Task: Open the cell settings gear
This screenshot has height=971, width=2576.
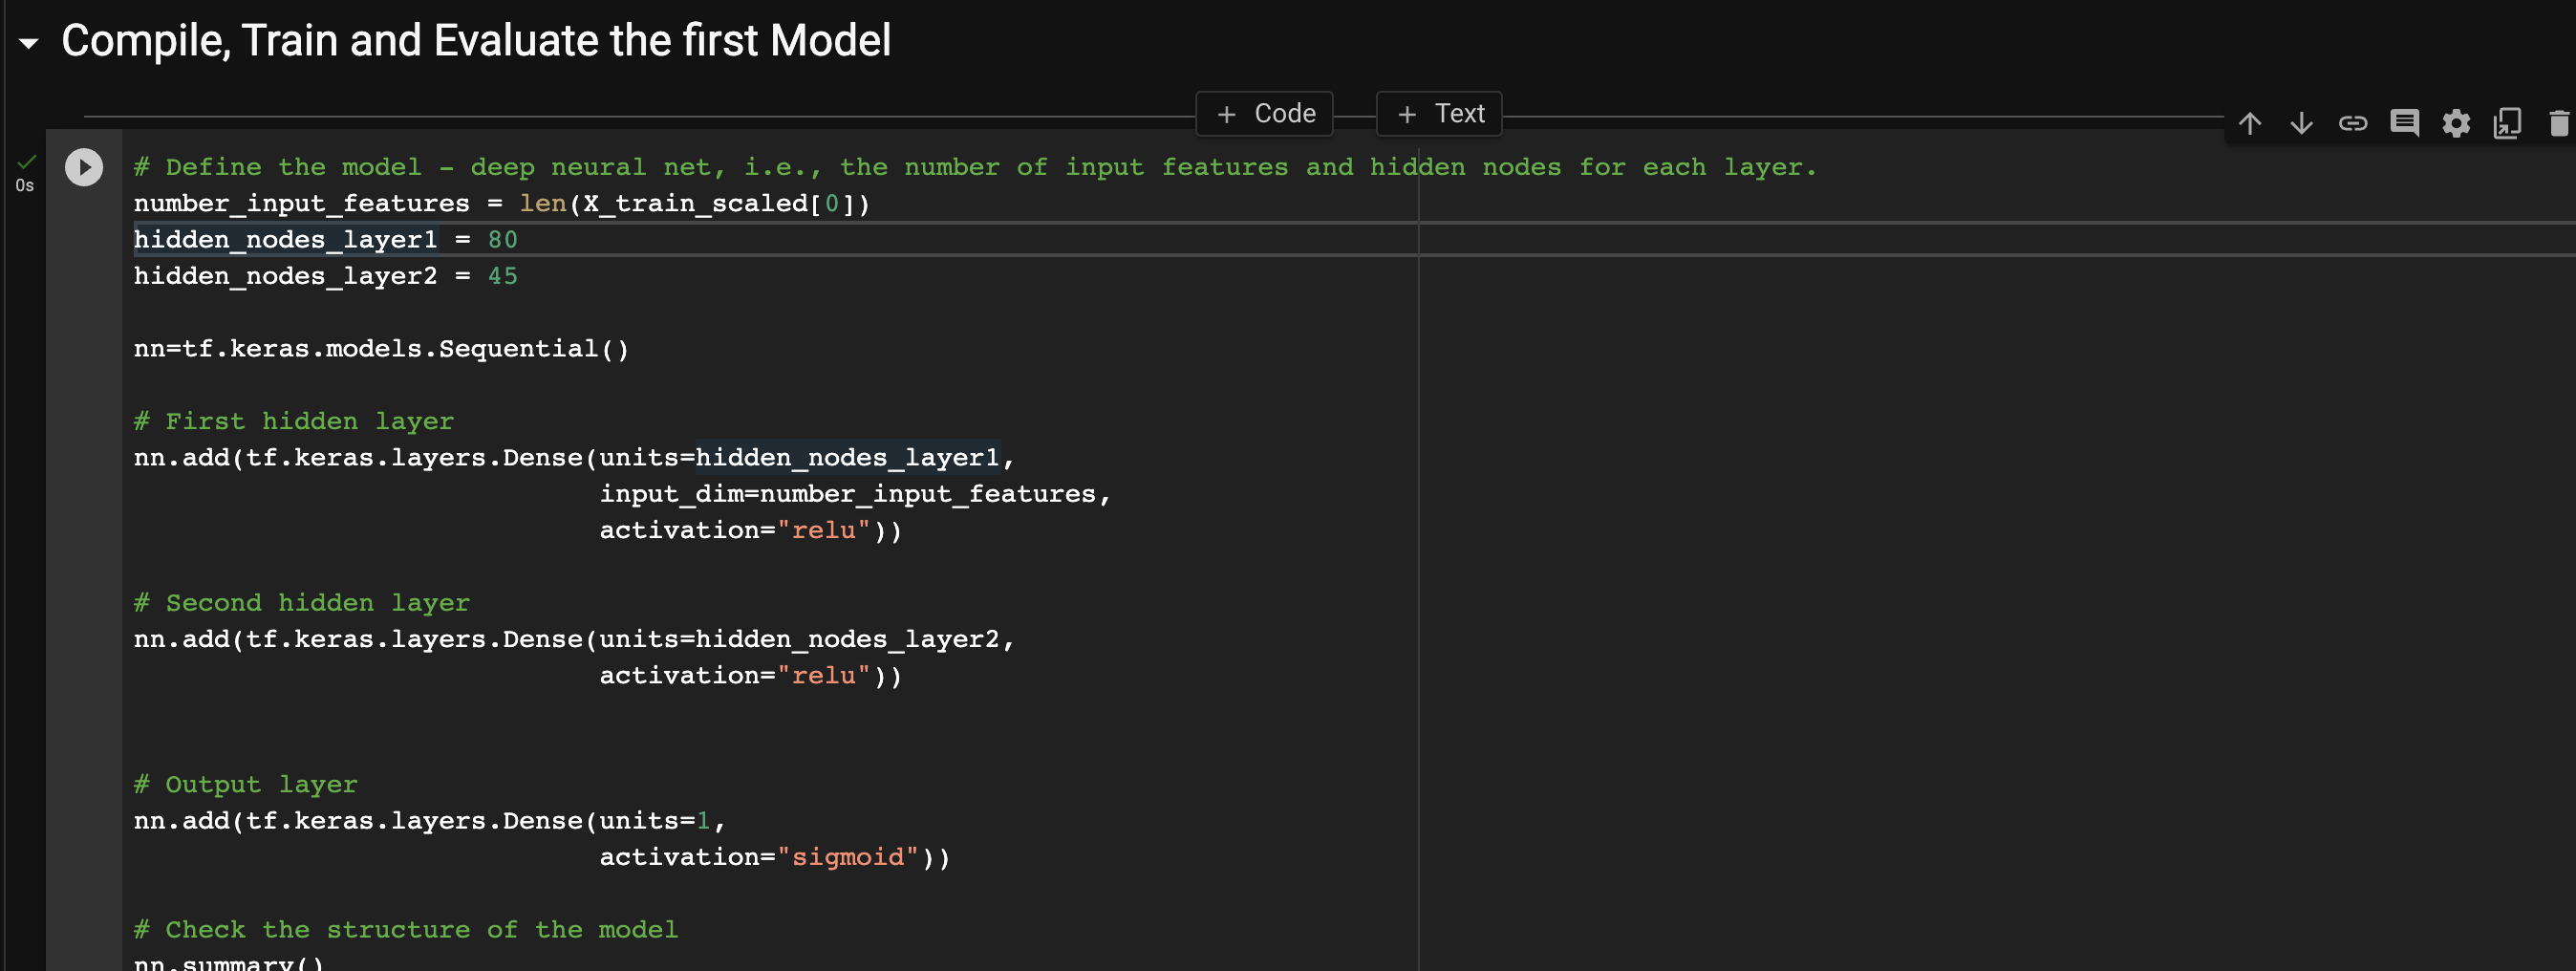Action: coord(2457,123)
